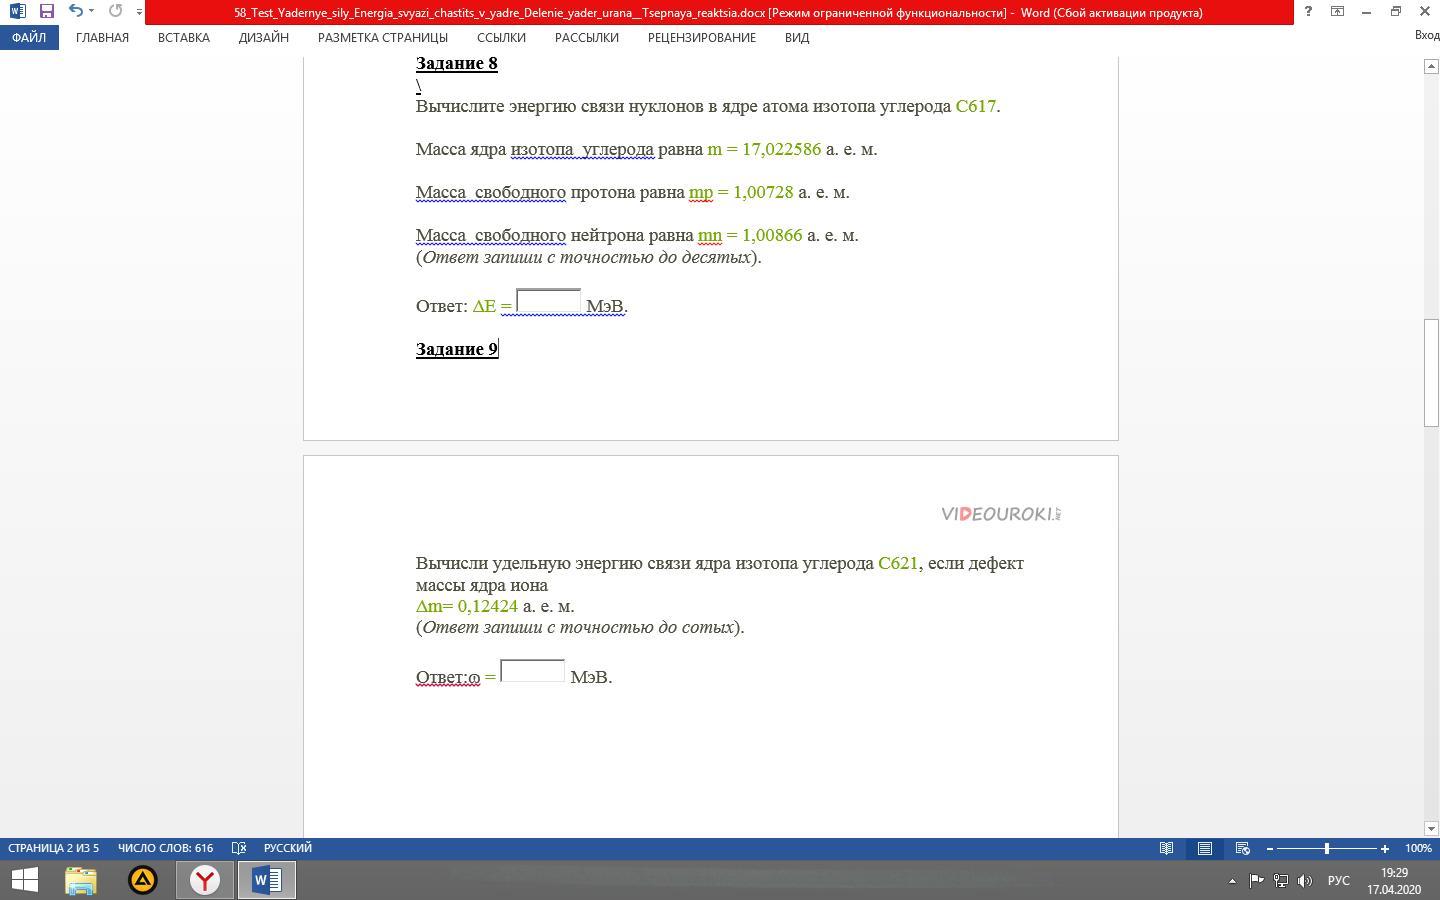Image resolution: width=1440 pixels, height=900 pixels.
Task: Open Yandex Browser from taskbar
Action: [205, 880]
